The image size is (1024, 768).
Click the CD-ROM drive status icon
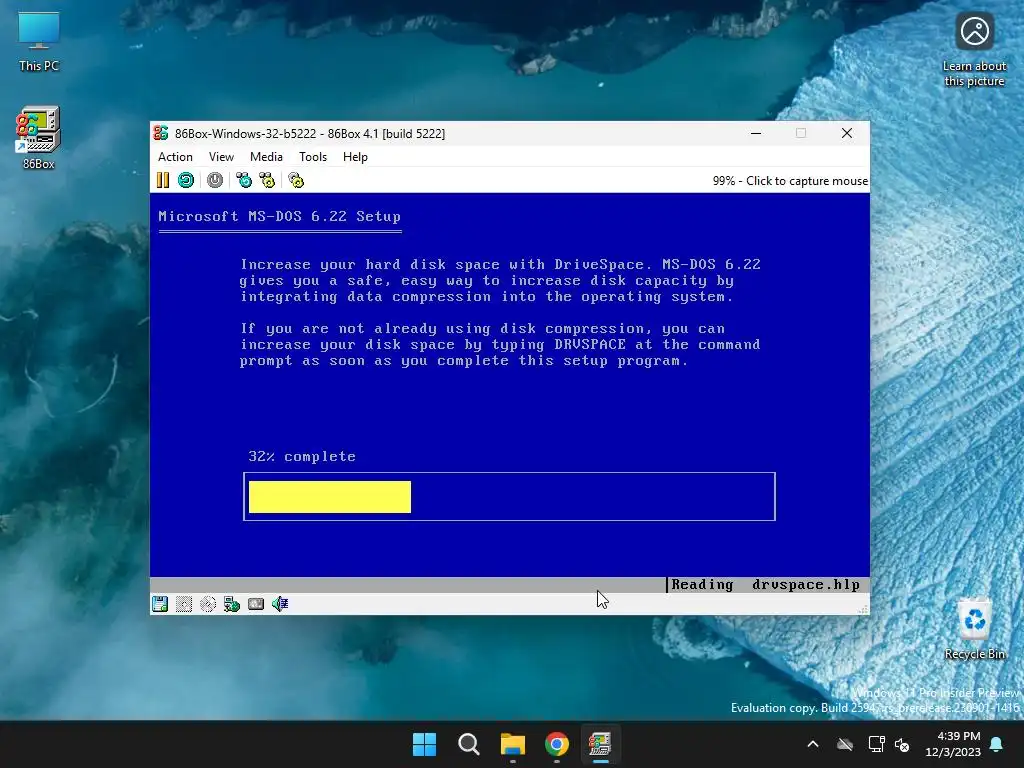click(x=208, y=604)
